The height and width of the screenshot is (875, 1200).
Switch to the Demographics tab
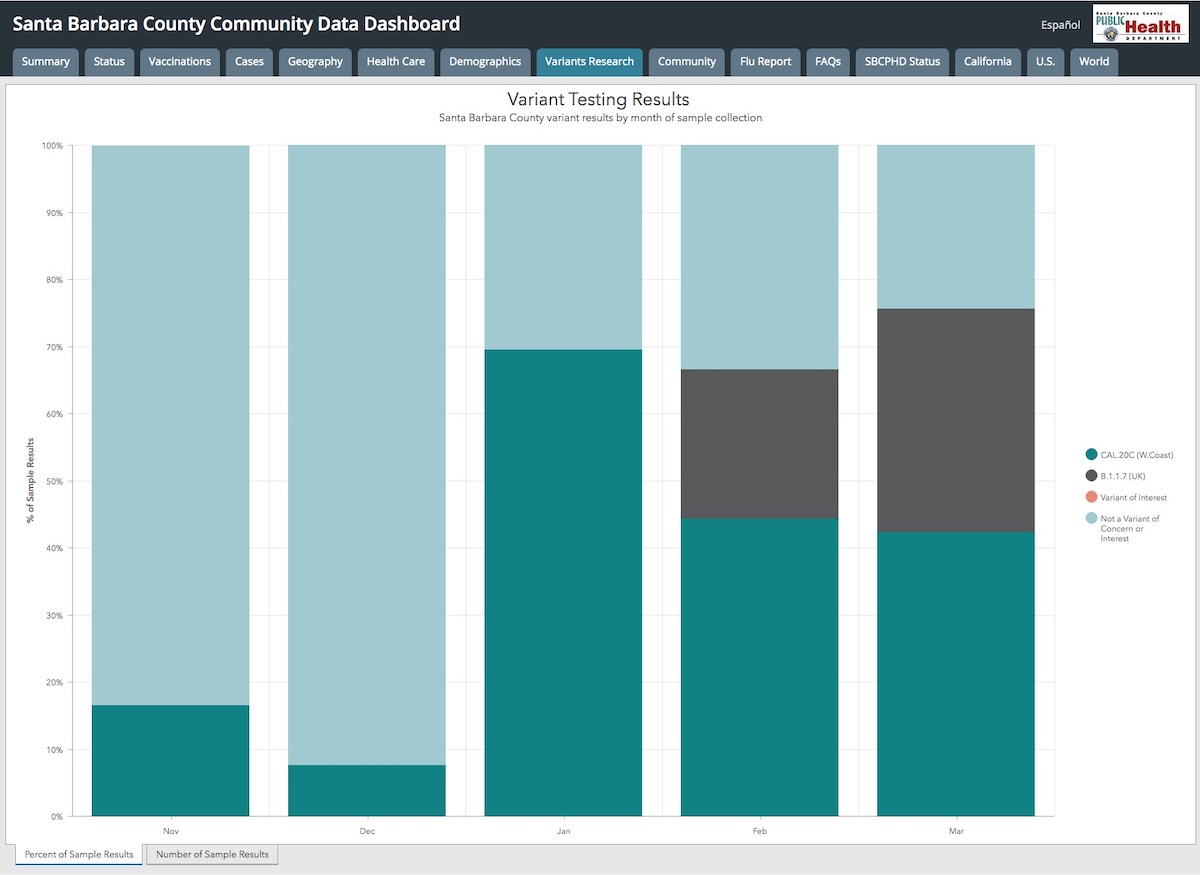[x=485, y=62]
